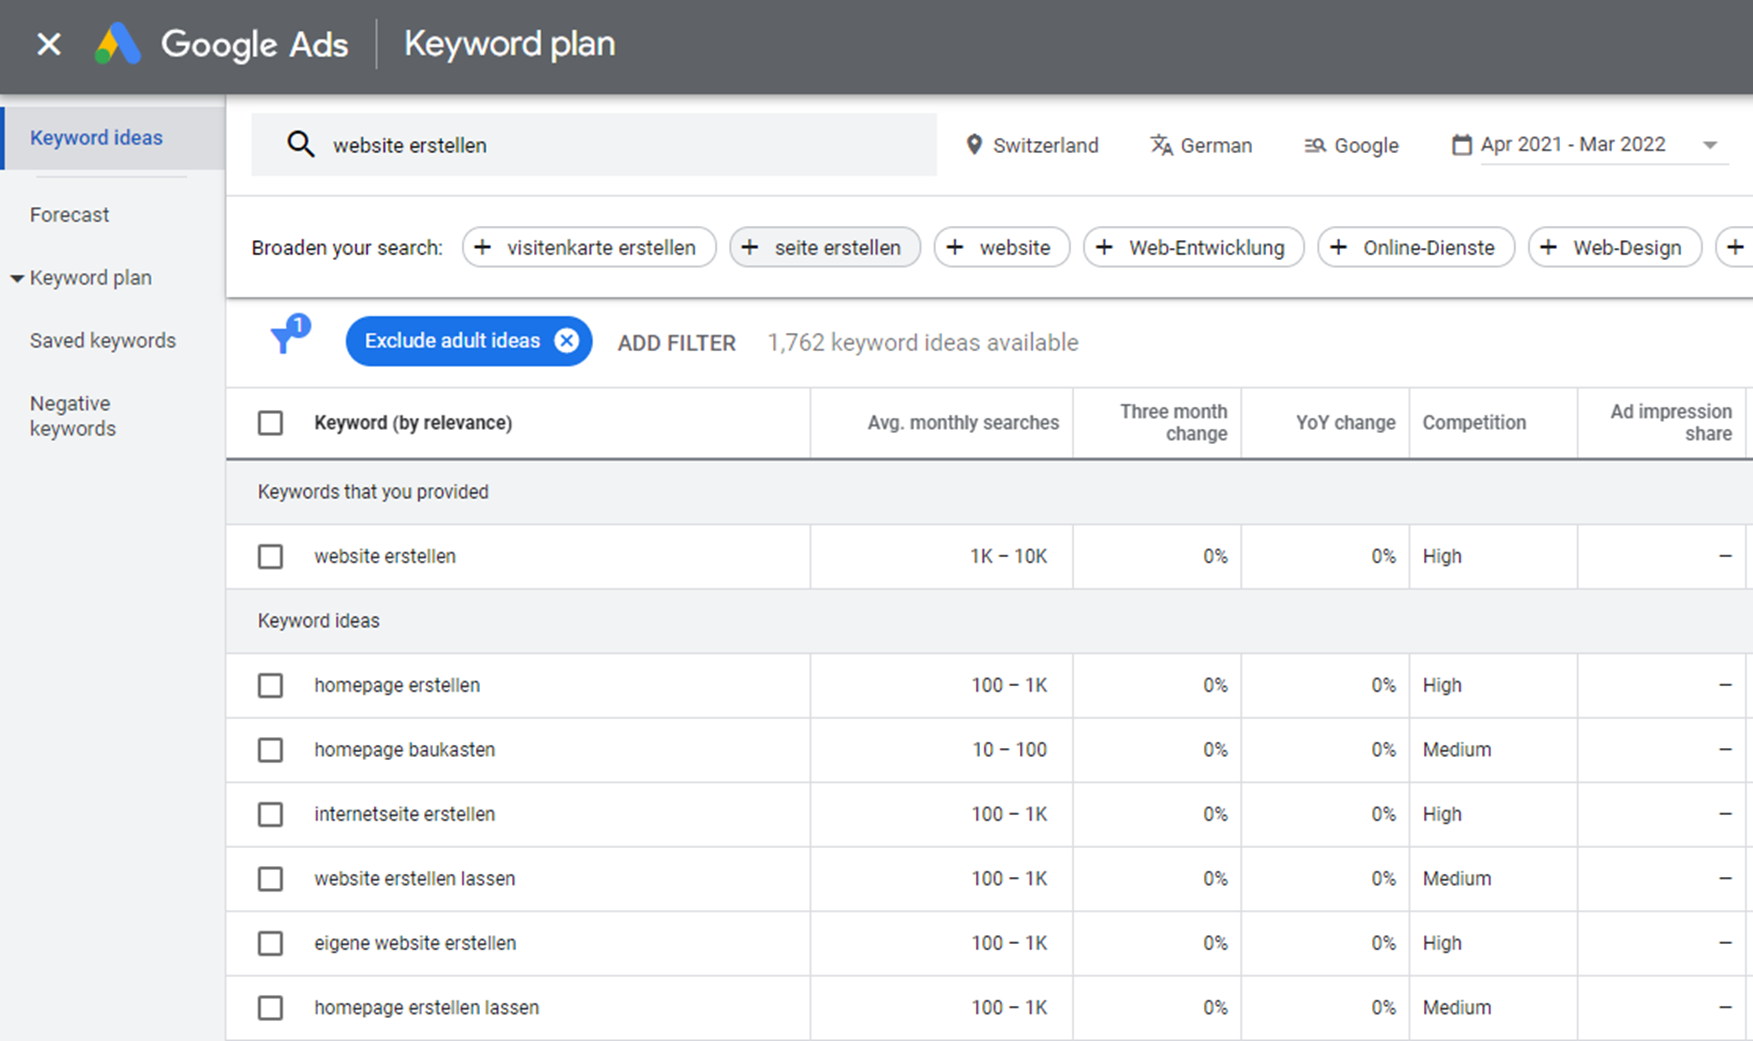Click ADD FILTER button
The height and width of the screenshot is (1041, 1753).
(676, 343)
